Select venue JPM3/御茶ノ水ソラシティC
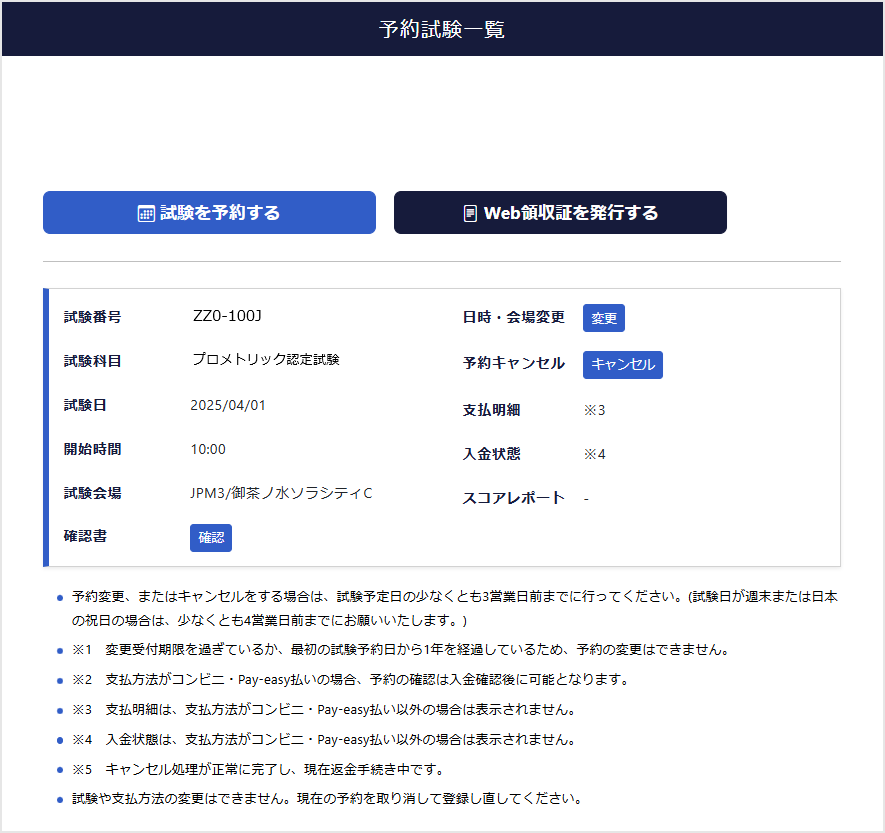Screen dimensions: 885x833 point(281,493)
